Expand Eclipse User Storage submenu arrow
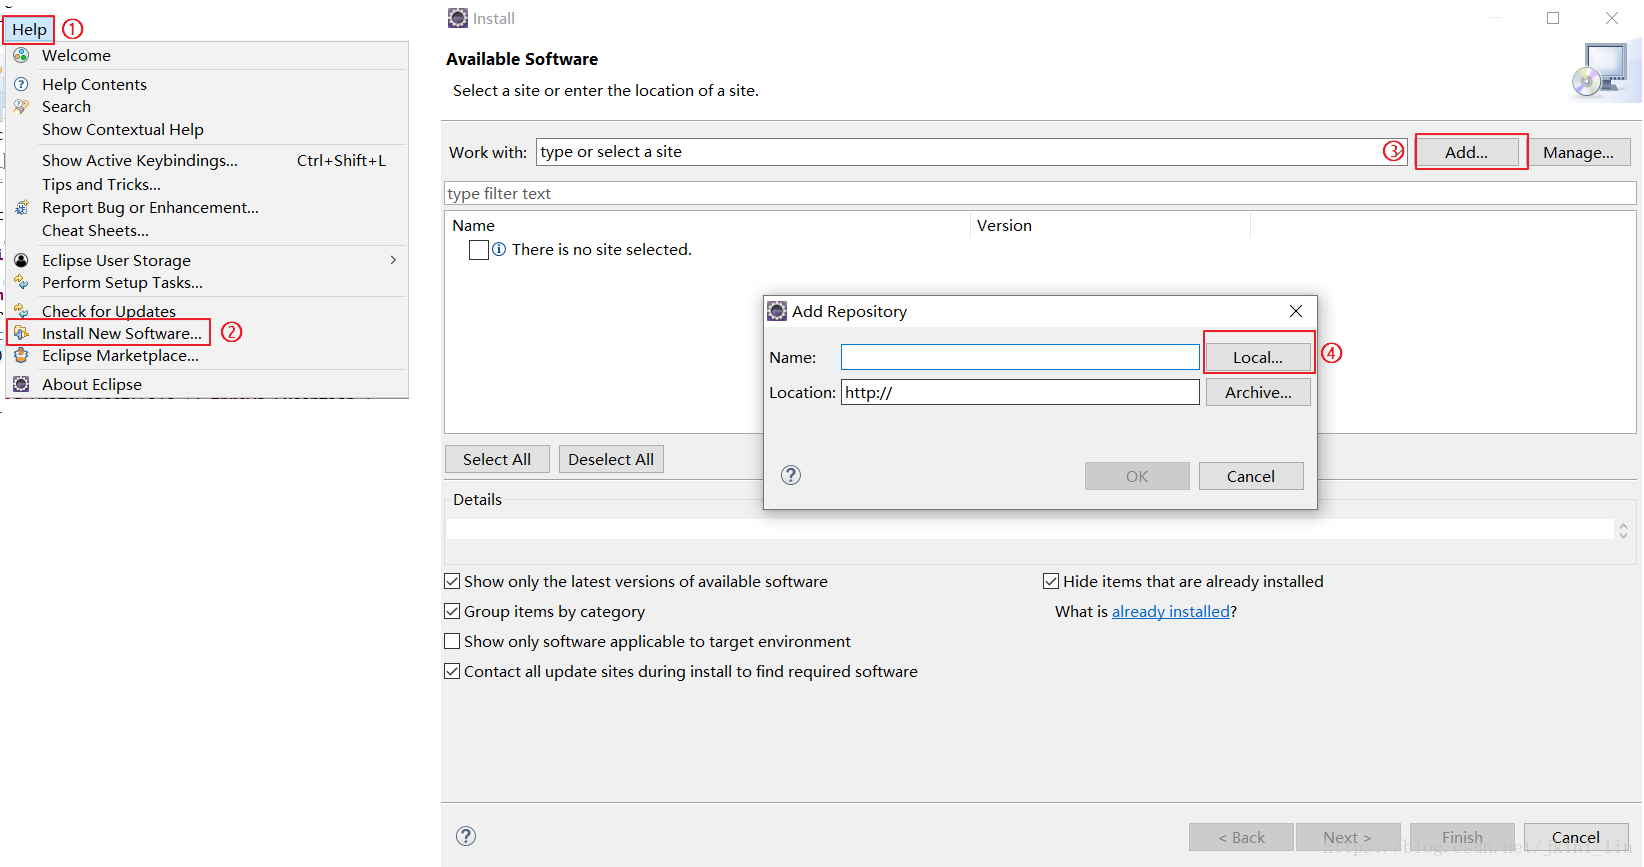Image resolution: width=1644 pixels, height=867 pixels. (x=393, y=260)
